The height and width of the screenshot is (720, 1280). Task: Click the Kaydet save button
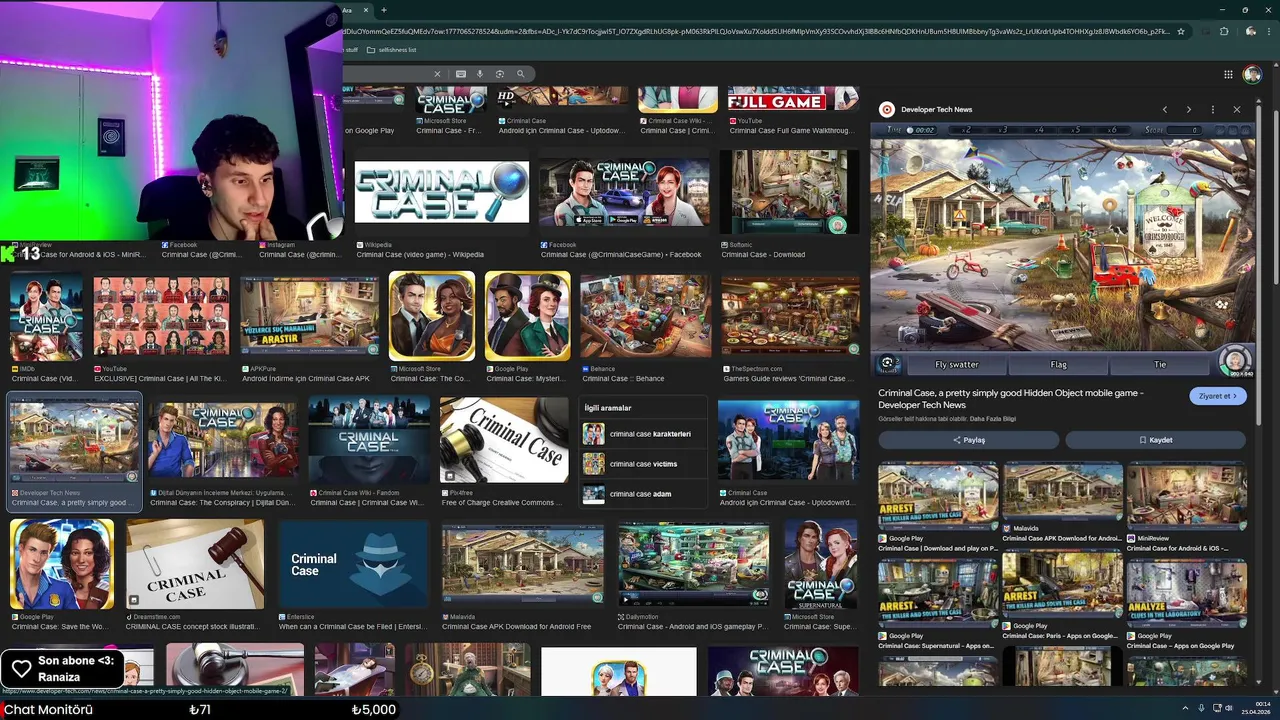pos(1155,440)
